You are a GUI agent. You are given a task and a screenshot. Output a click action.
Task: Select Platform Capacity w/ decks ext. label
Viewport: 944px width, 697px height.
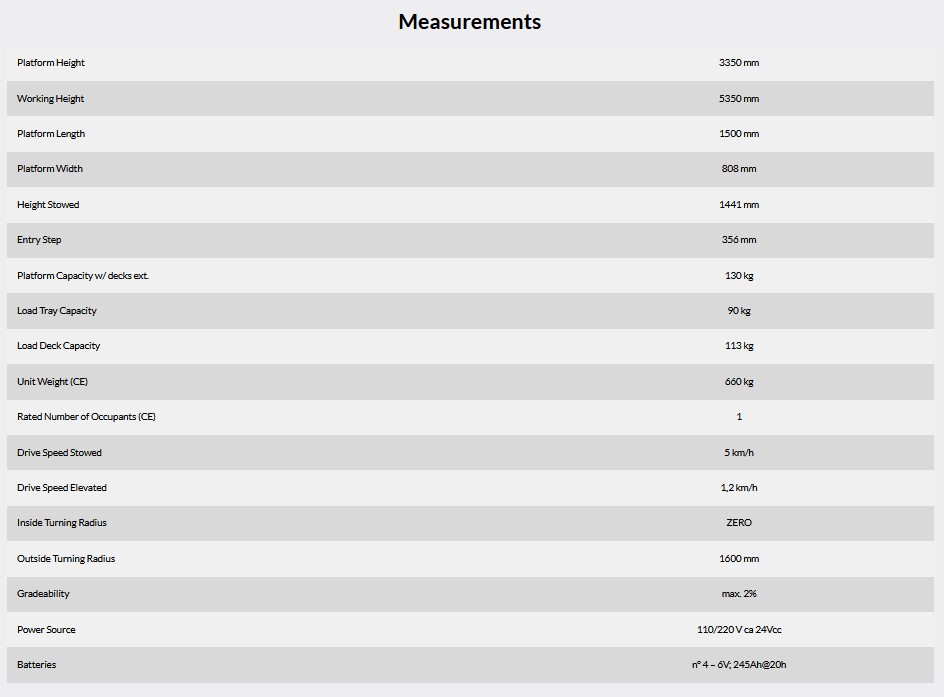coord(83,276)
